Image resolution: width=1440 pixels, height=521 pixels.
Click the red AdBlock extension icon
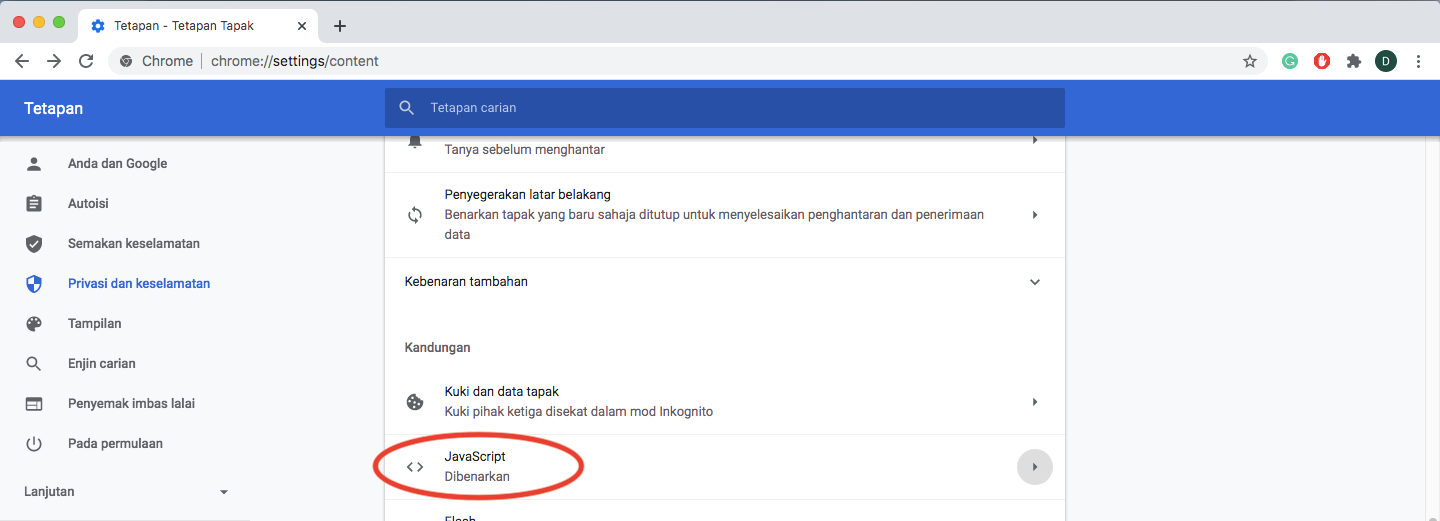(1322, 61)
